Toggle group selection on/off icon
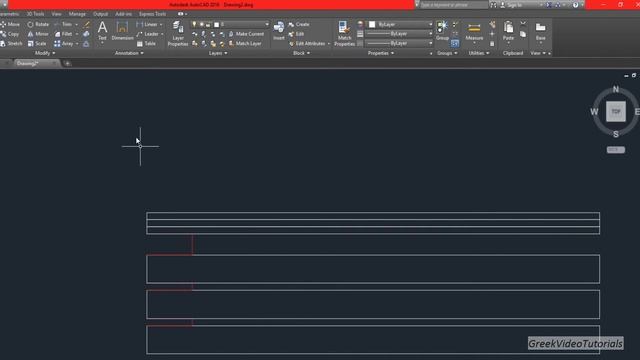 (x=455, y=43)
